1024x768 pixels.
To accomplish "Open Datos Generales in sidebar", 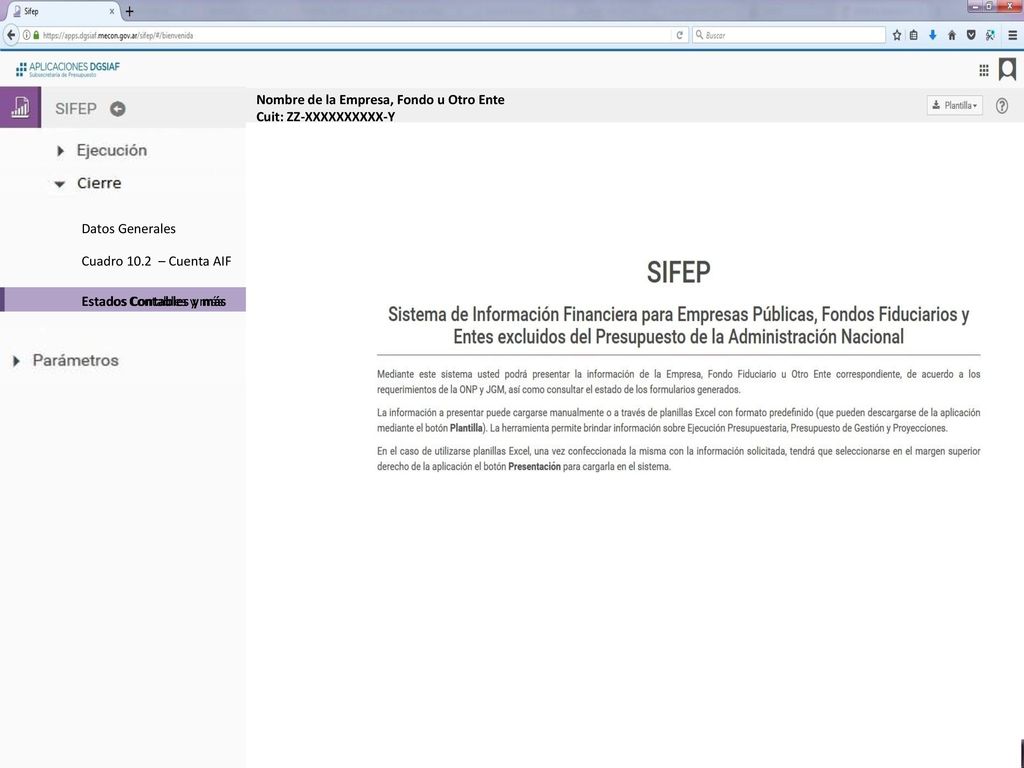I will 129,229.
